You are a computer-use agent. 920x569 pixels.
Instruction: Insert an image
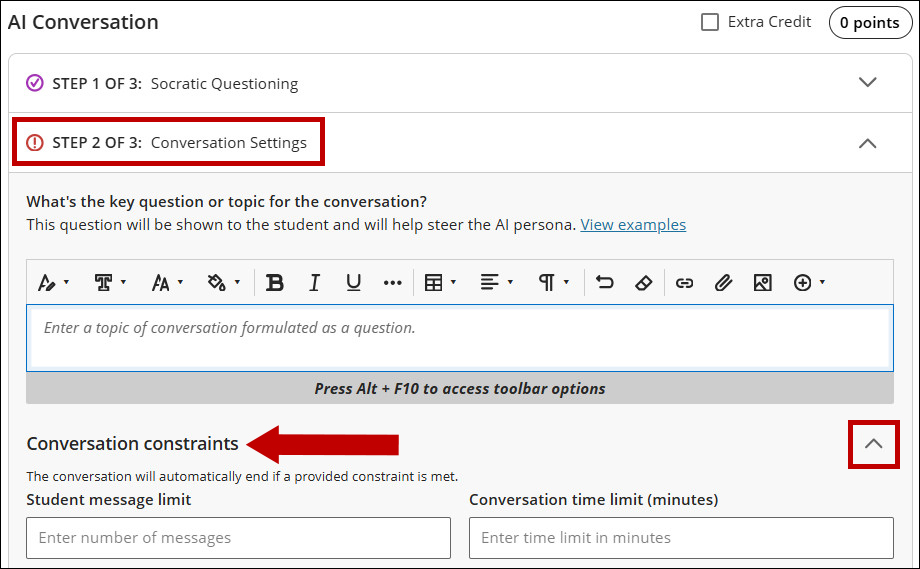coord(762,283)
